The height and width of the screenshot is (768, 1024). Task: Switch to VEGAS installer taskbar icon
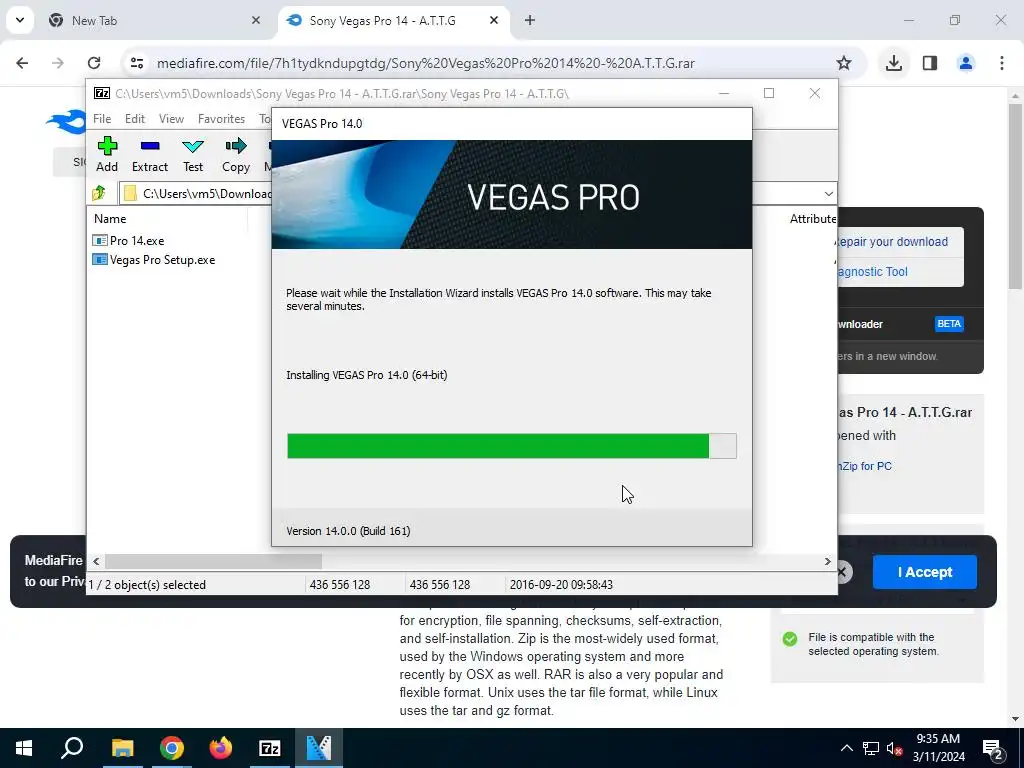click(319, 748)
